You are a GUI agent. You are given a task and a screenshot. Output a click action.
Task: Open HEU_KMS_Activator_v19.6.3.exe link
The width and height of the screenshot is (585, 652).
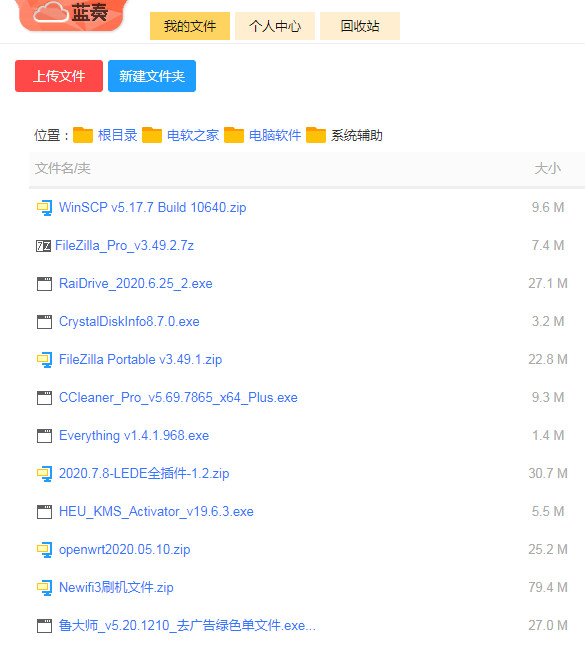point(156,511)
